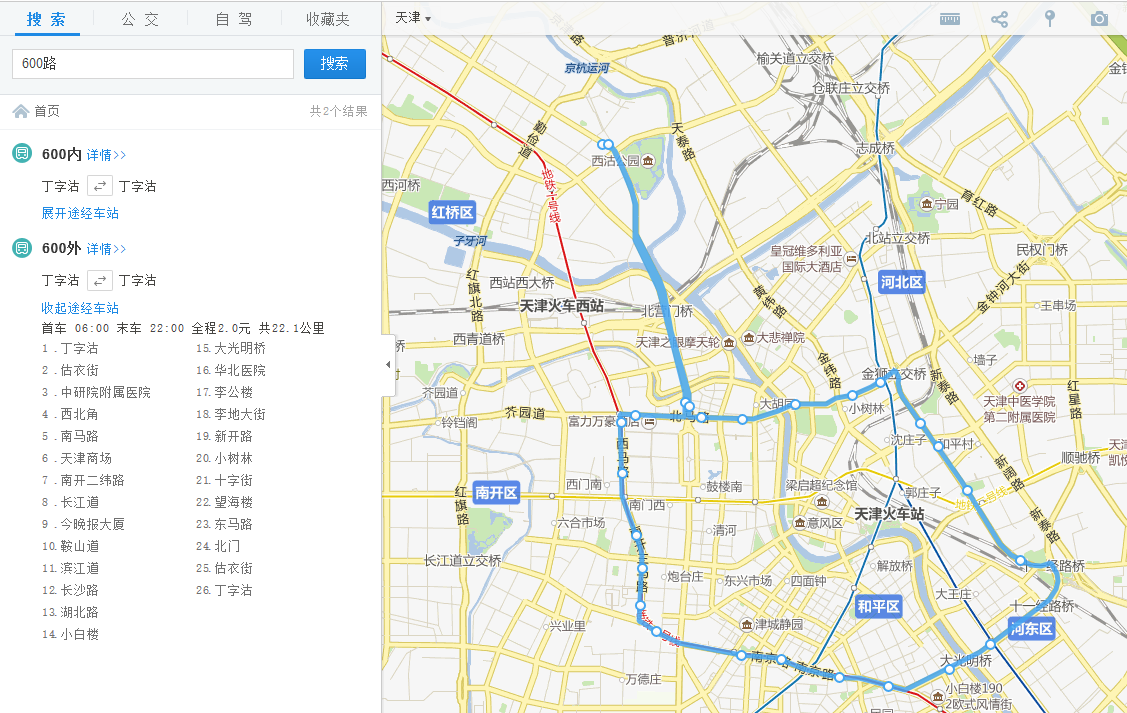Click the bus icon beside 600内
Viewport: 1127px width, 713px height.
point(22,154)
